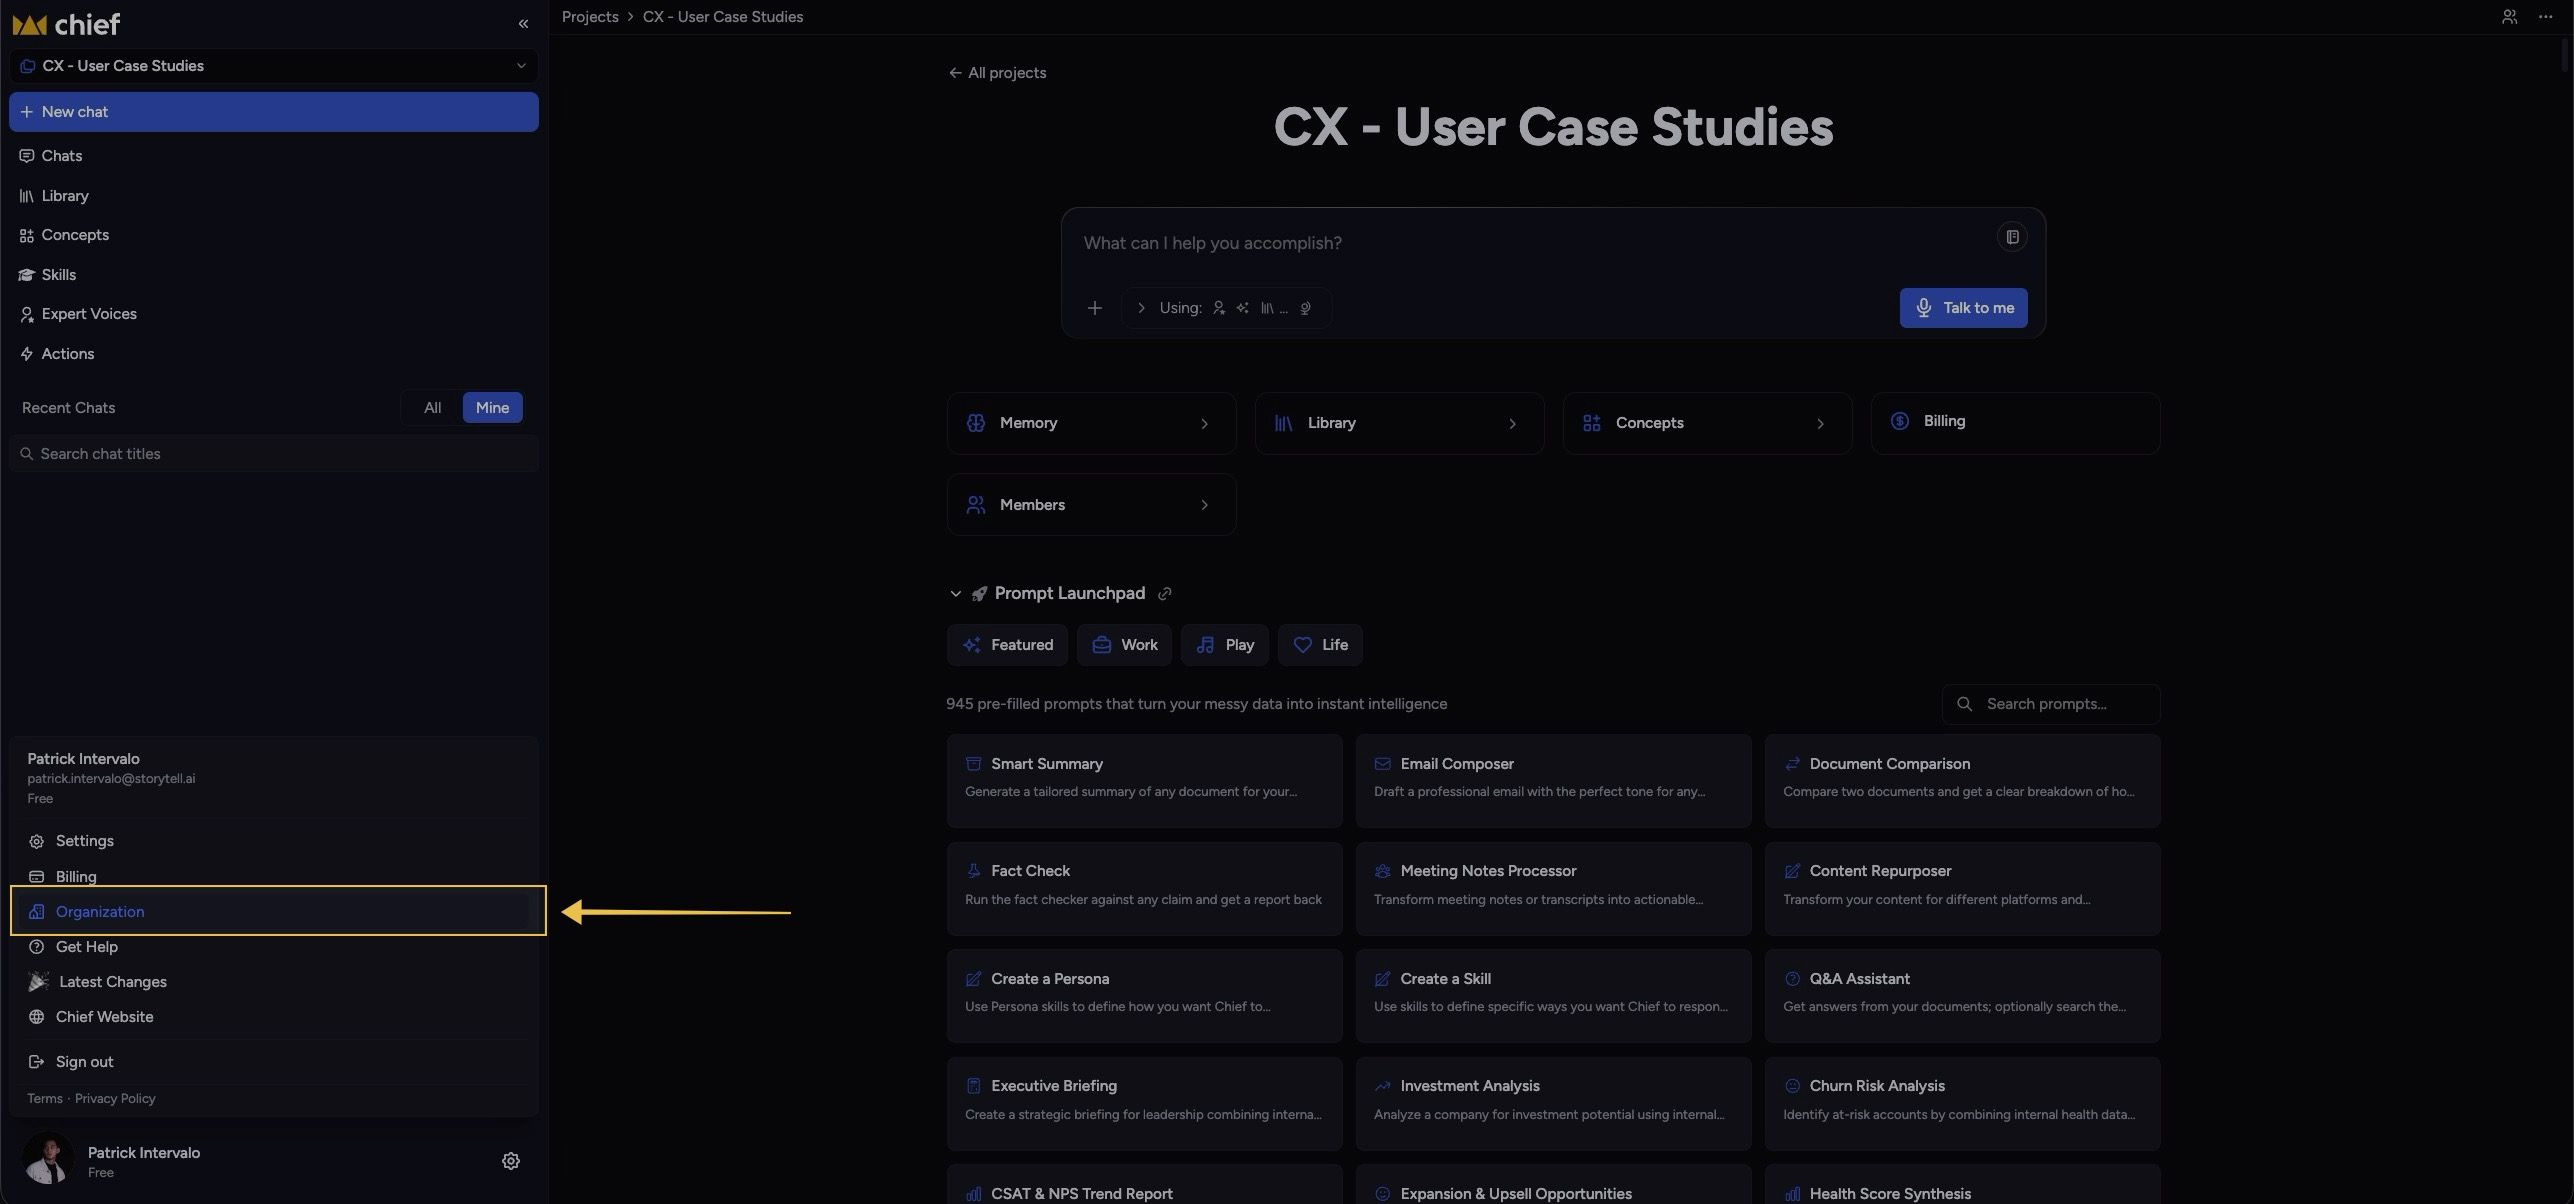2574x1204 pixels.
Task: Open the CSAT & NPS Trend Report card
Action: click(x=1144, y=1185)
